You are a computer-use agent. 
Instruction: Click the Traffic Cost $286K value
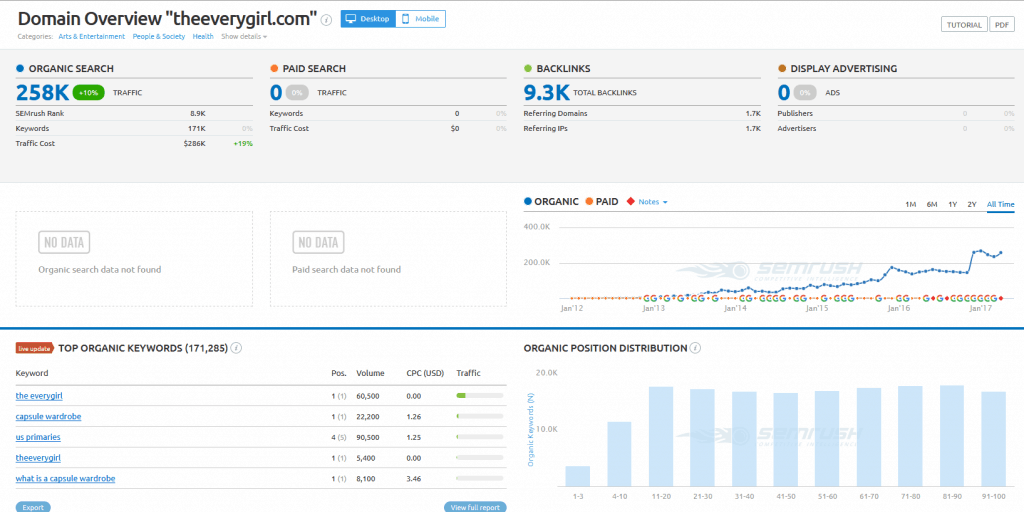[x=194, y=144]
